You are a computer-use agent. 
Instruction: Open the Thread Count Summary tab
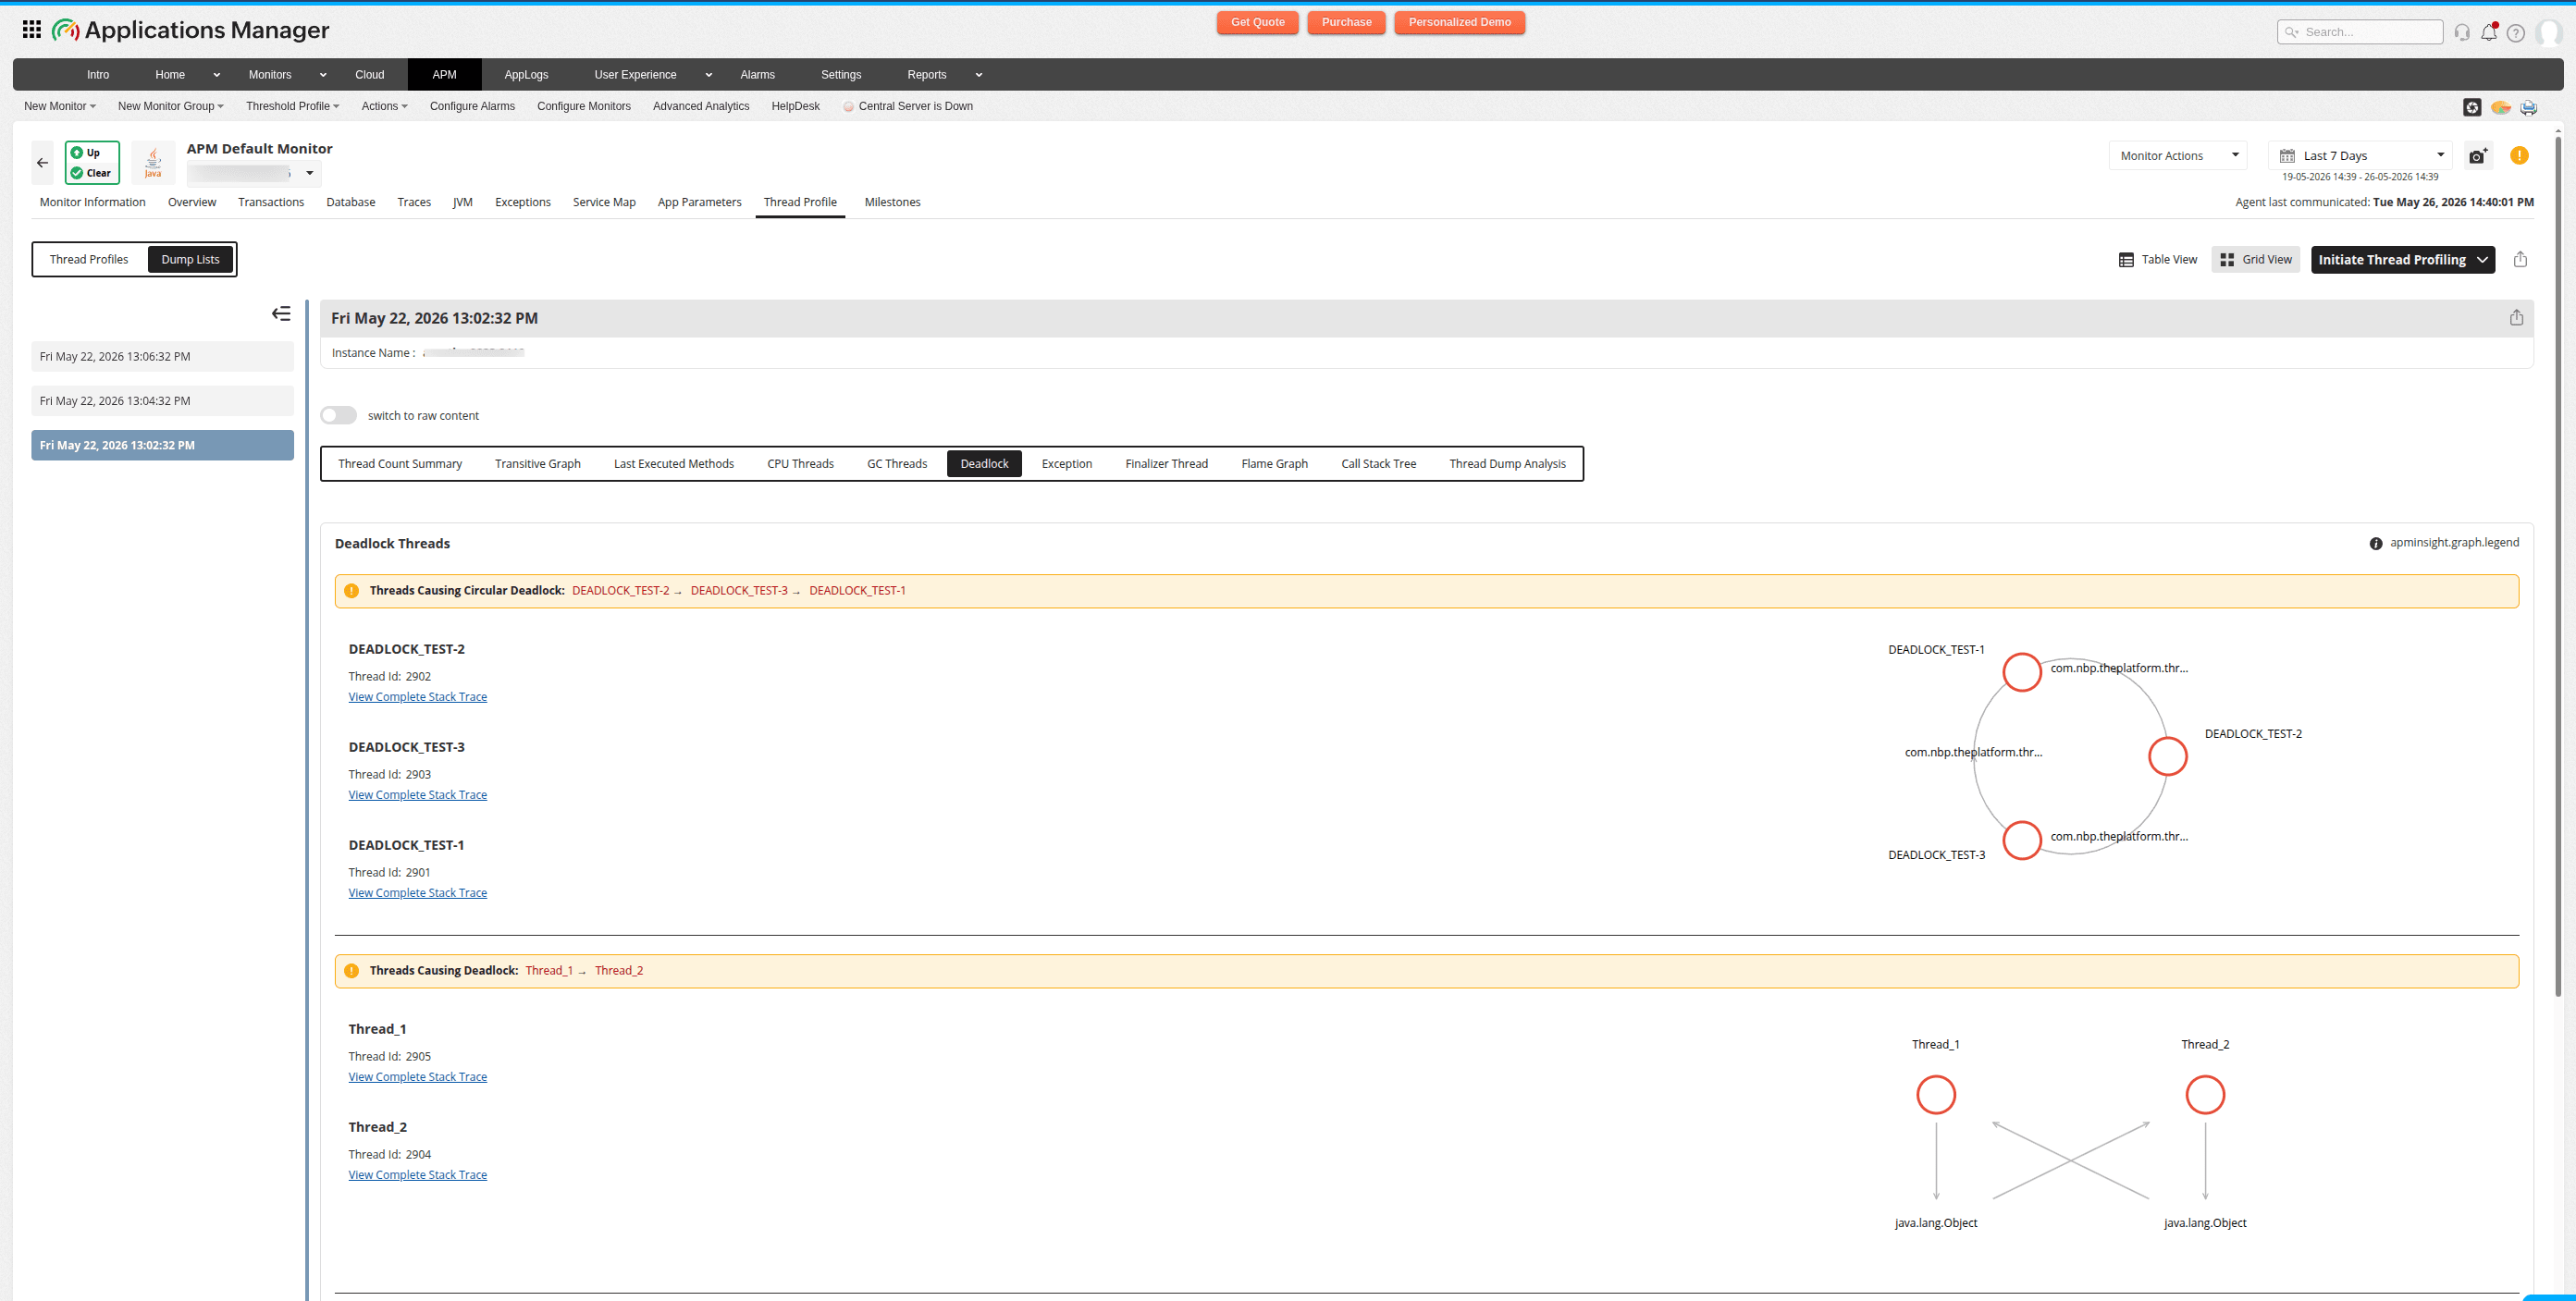[400, 463]
